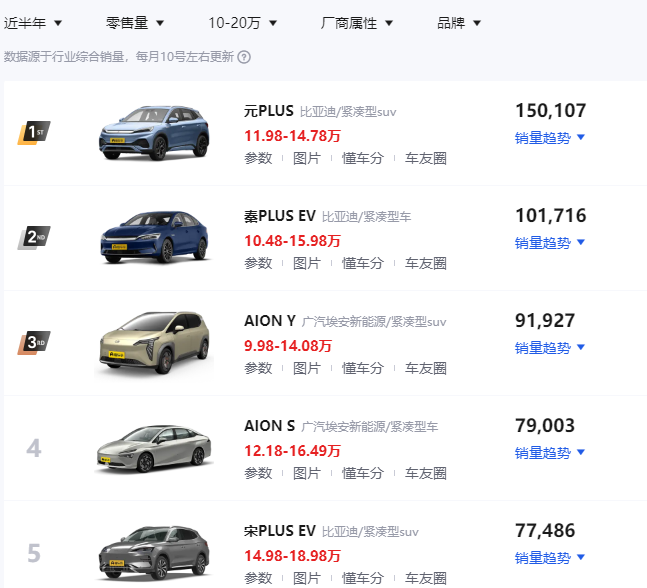The height and width of the screenshot is (588, 647).
Task: Click the 比亚迪/紧凑型车 label of 秦PLUS EV
Action: pyautogui.click(x=366, y=217)
